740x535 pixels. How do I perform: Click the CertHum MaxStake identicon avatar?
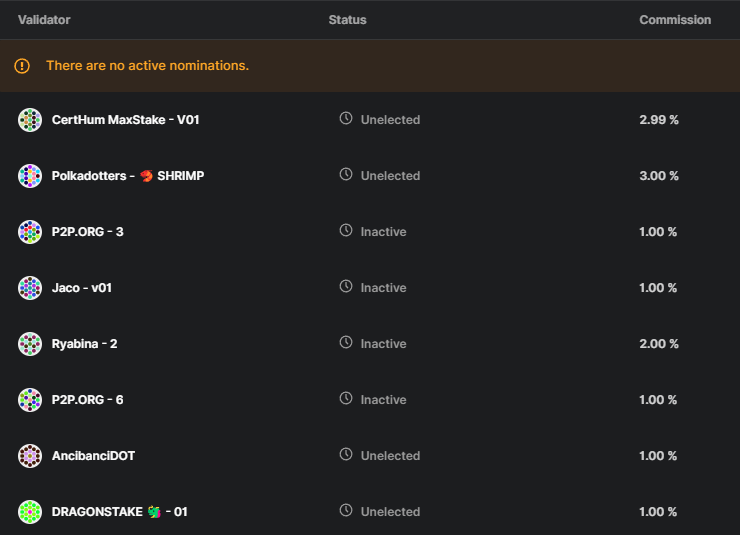30,120
